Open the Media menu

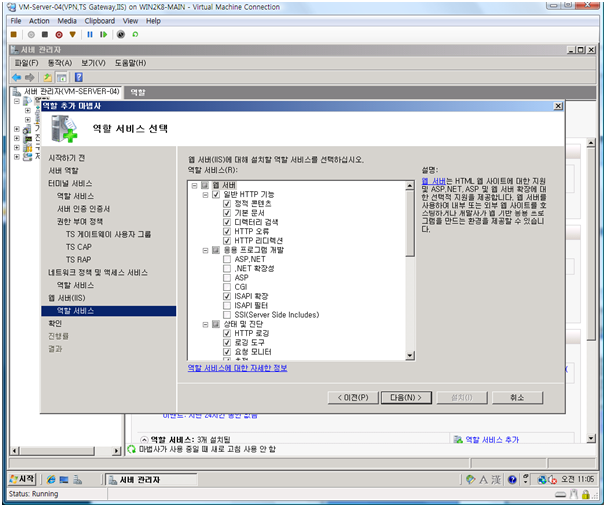click(67, 21)
